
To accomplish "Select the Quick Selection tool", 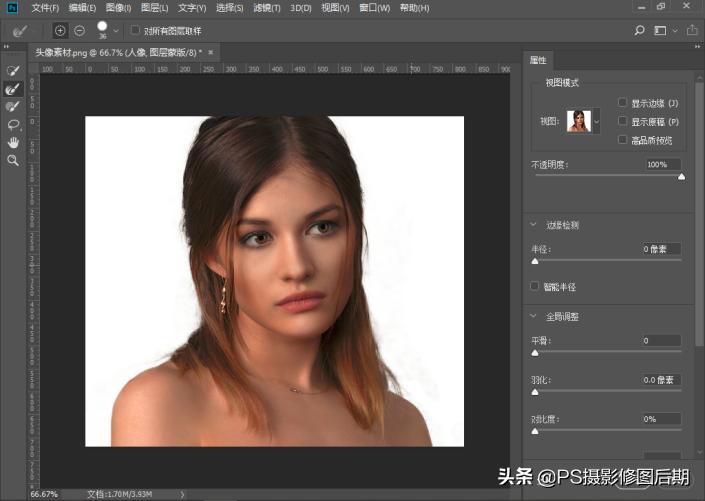I will [13, 71].
